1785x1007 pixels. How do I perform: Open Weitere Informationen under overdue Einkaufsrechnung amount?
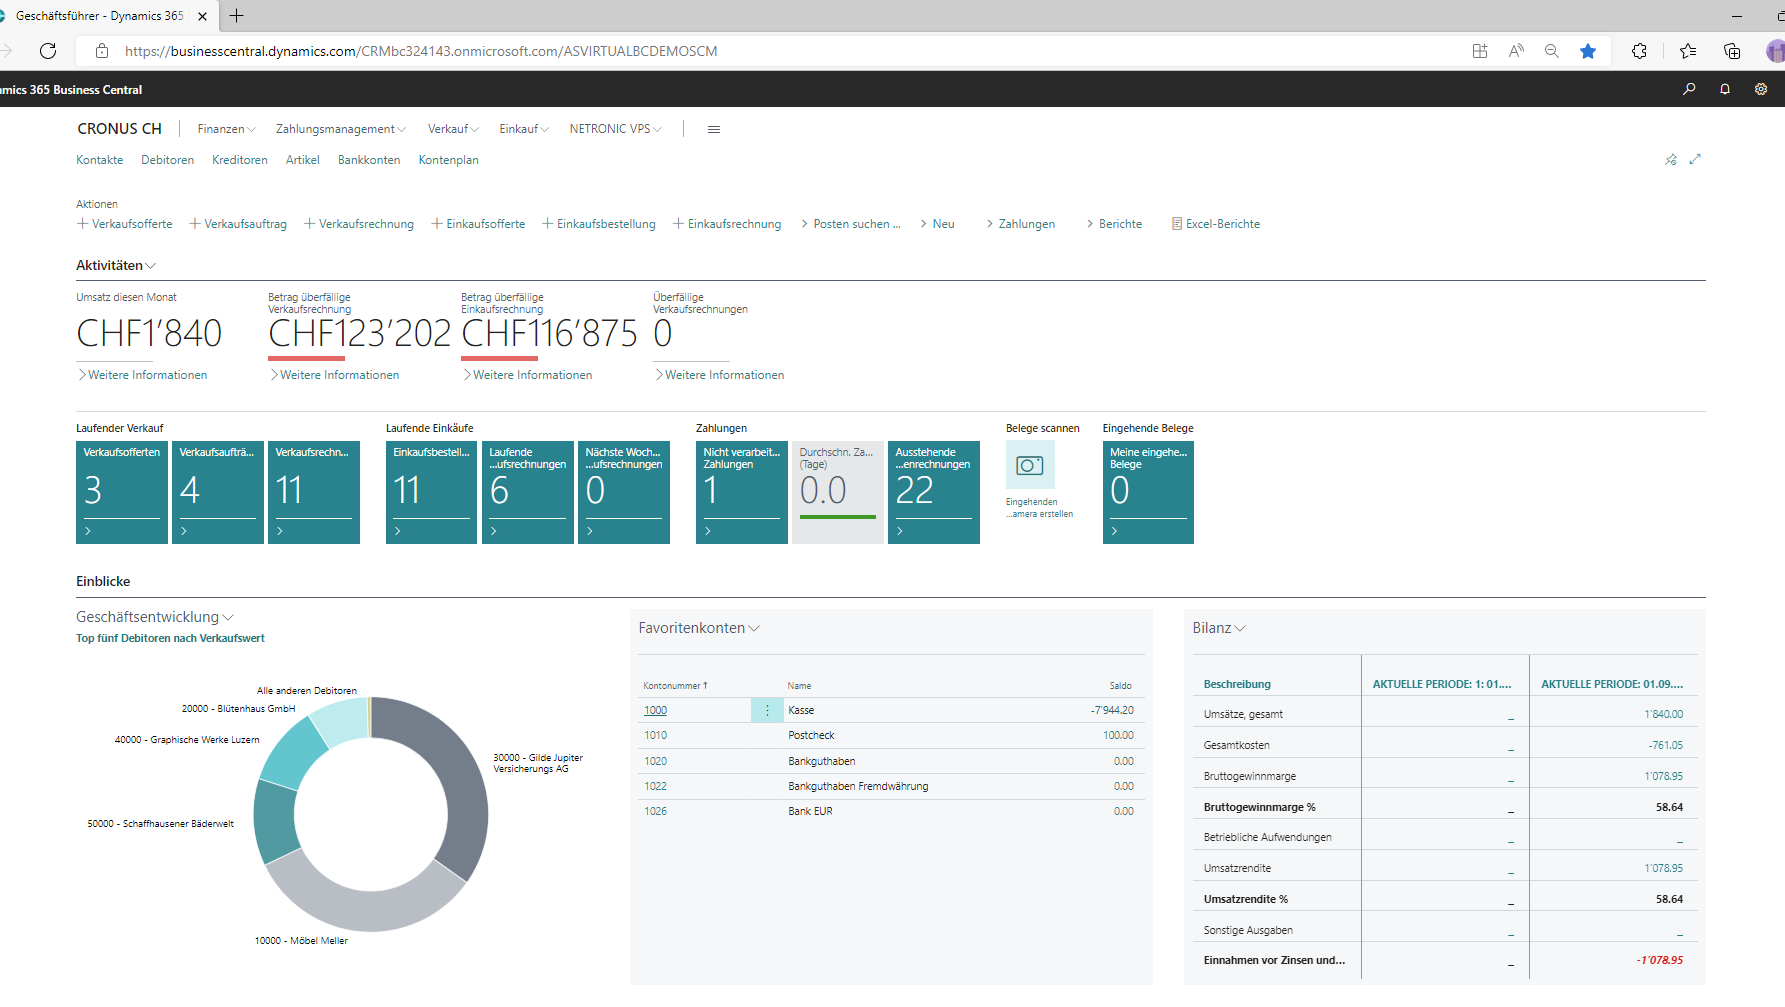528,375
